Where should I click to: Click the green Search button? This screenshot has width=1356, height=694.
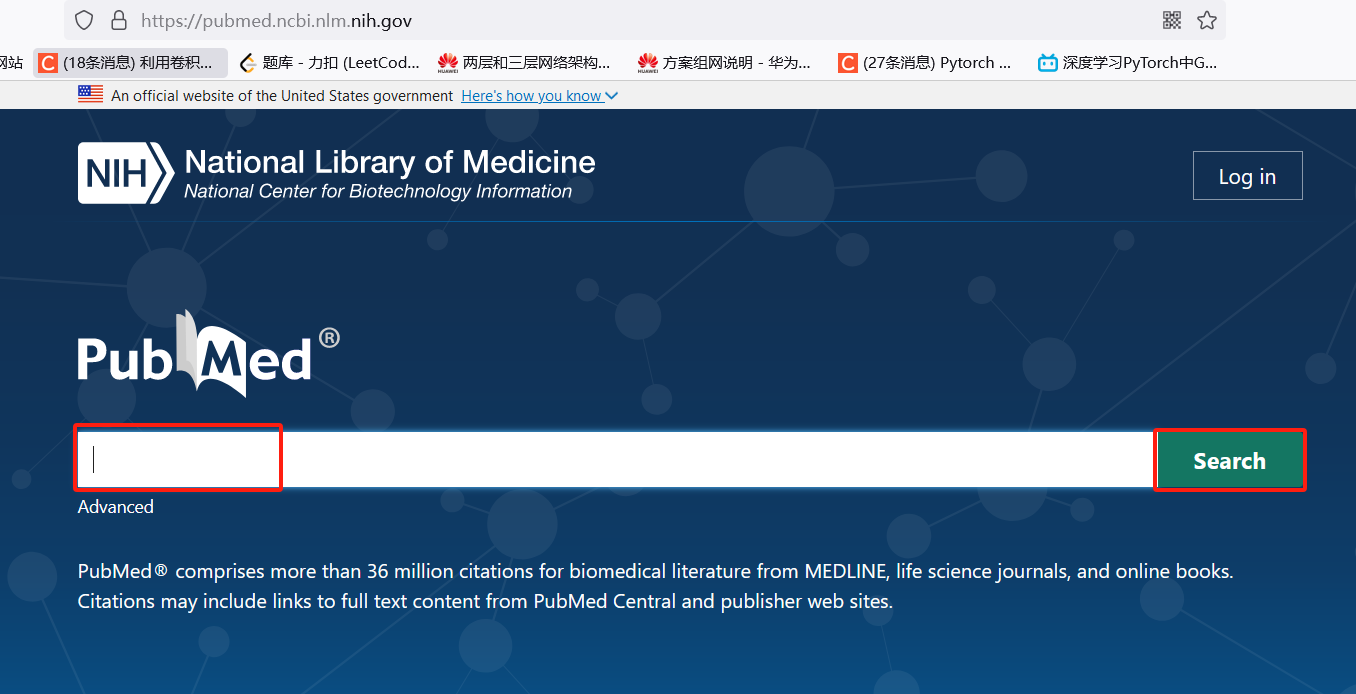click(1229, 461)
